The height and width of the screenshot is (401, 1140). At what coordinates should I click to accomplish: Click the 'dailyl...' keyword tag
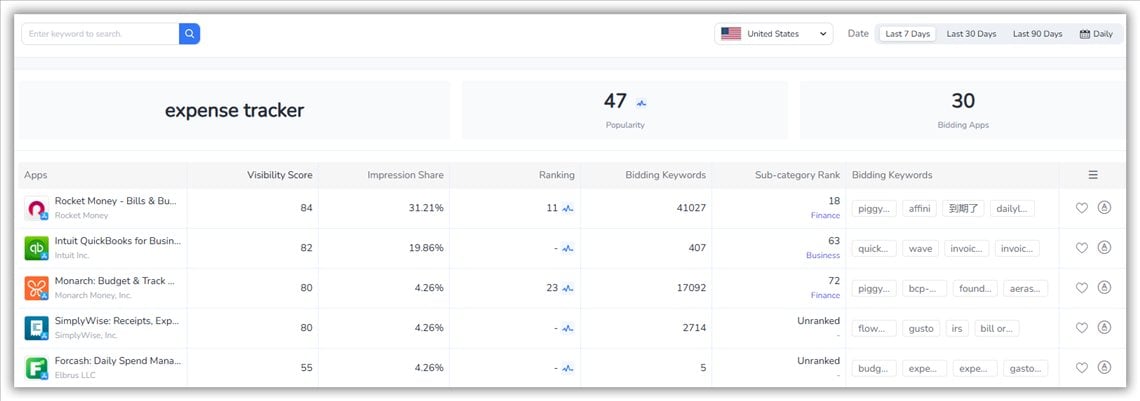point(1012,208)
